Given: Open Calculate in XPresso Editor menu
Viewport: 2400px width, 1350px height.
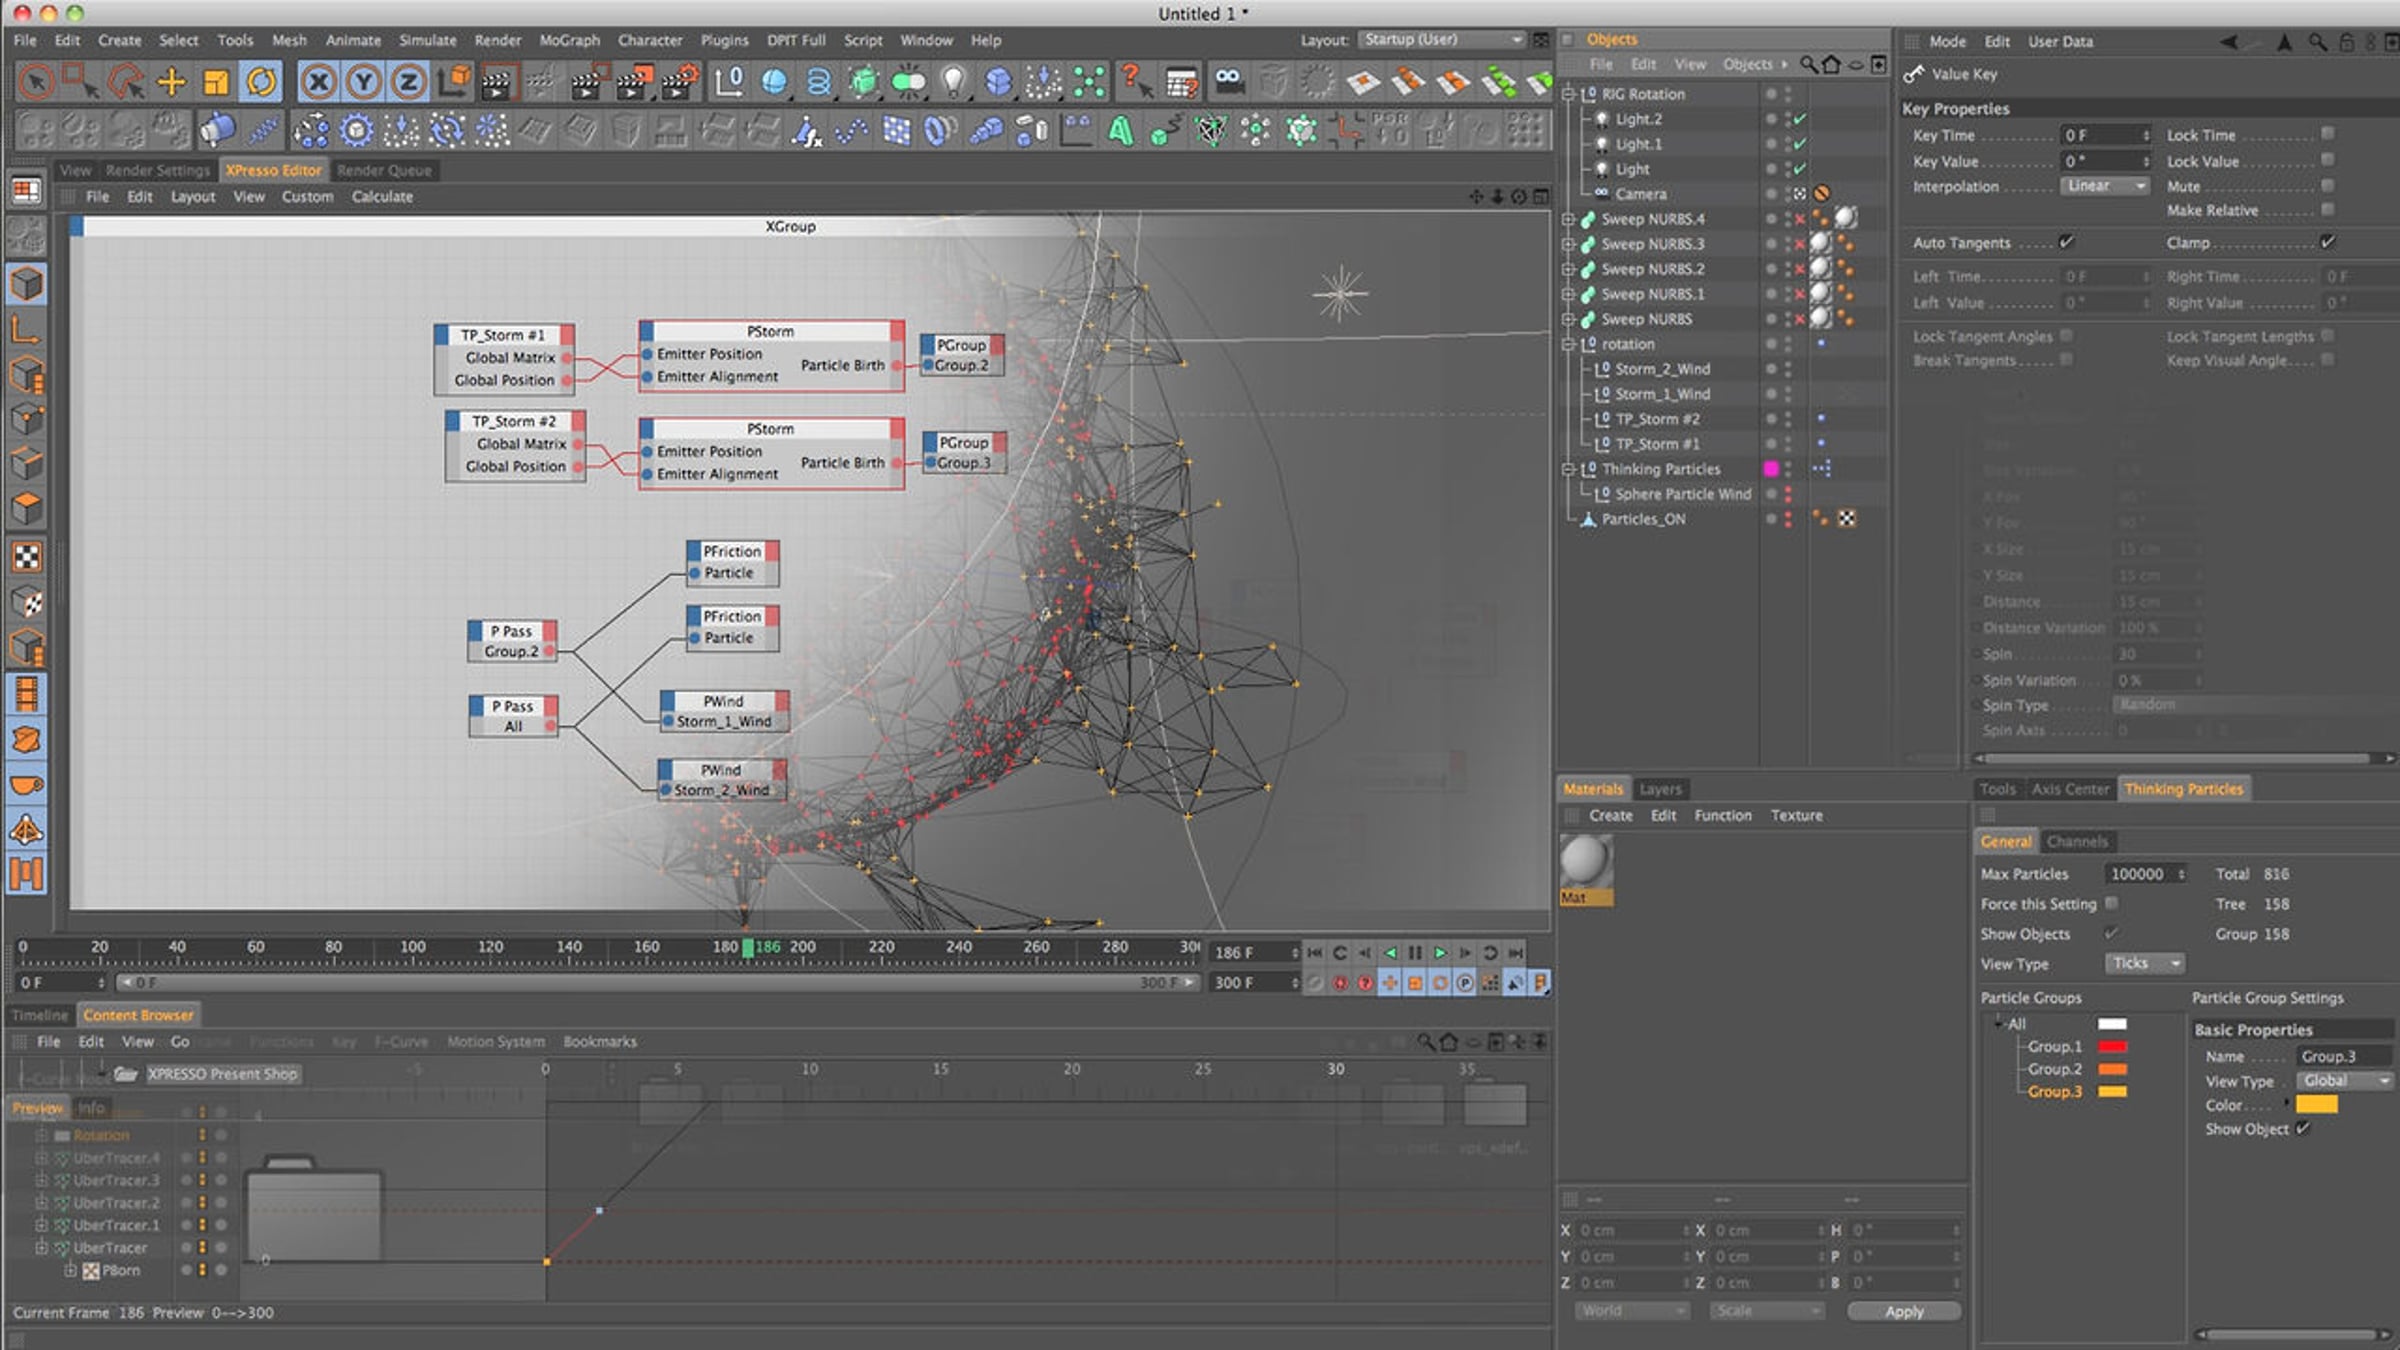Looking at the screenshot, I should pyautogui.click(x=382, y=197).
